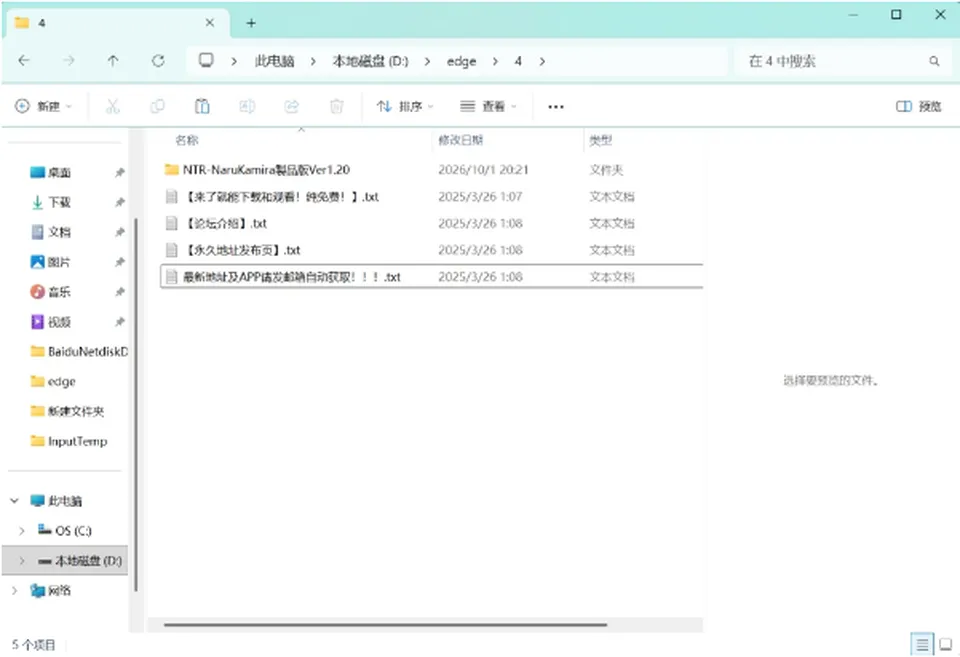Open InputTemp folder in sidebar
The width and height of the screenshot is (960, 657).
pyautogui.click(x=69, y=441)
